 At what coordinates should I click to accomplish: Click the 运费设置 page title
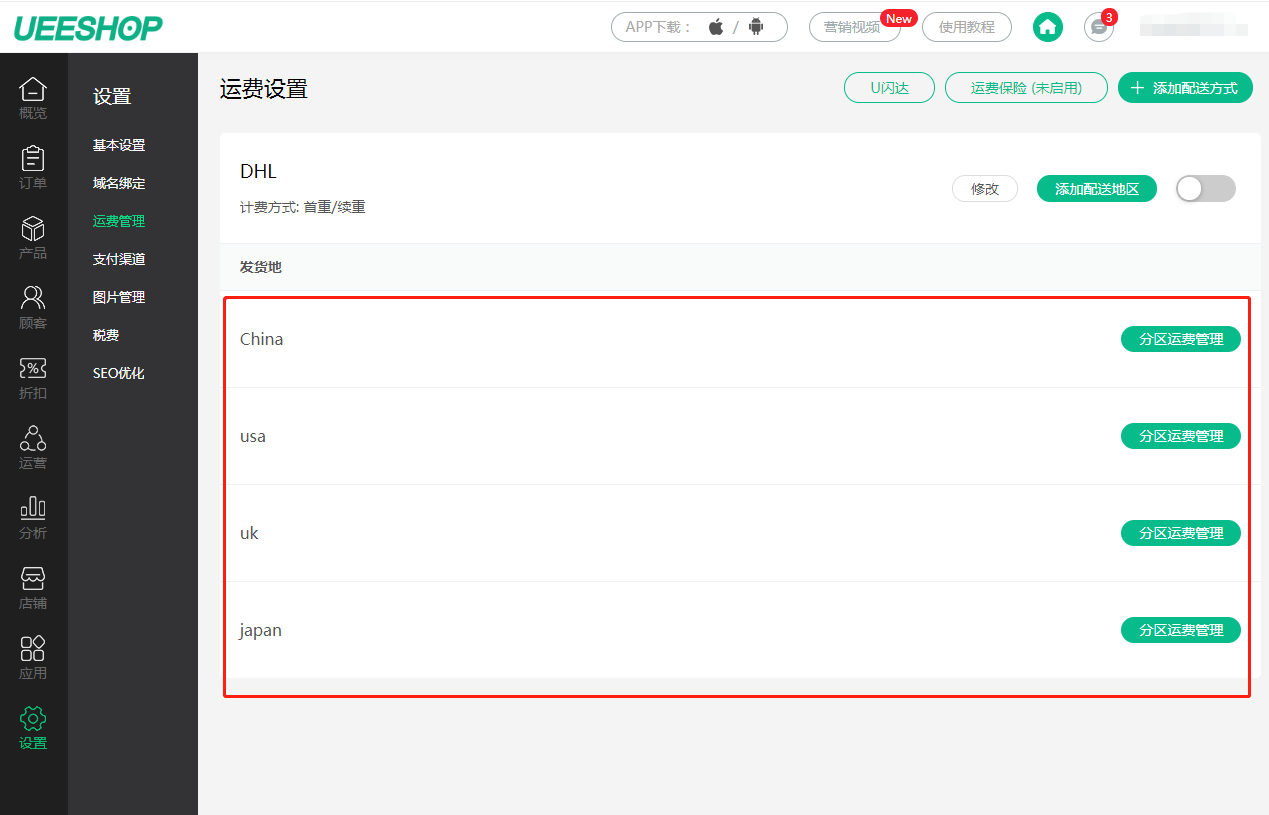tap(264, 89)
